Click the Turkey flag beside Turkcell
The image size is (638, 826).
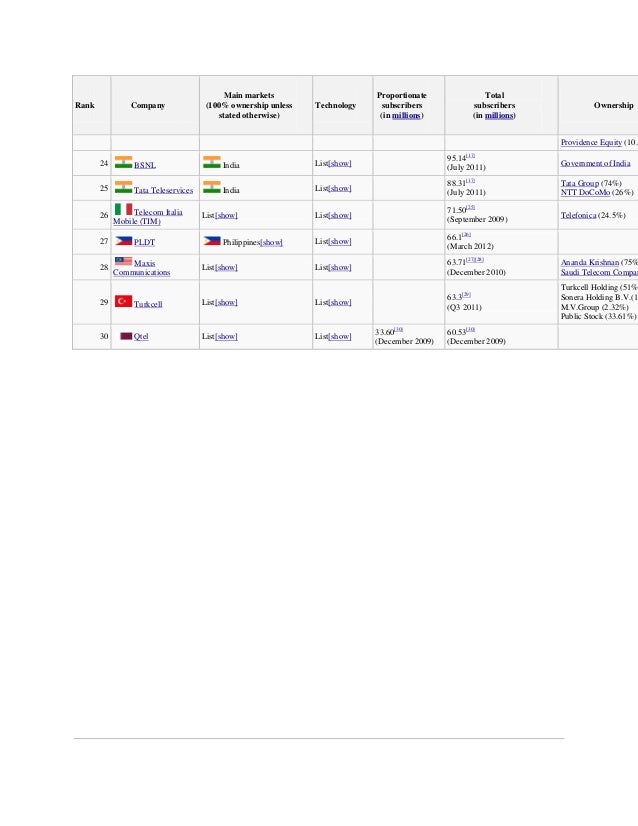point(123,301)
